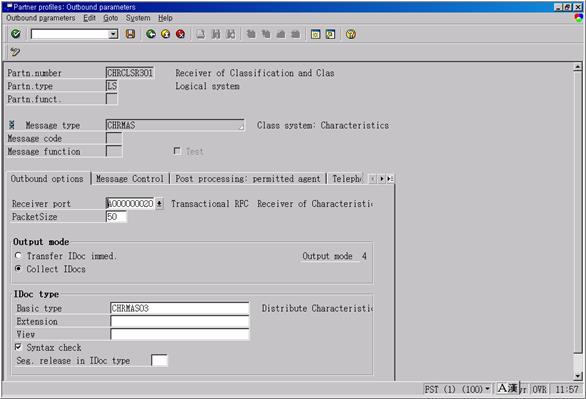Click the yellow Exit arrow icon
This screenshot has width=586, height=399.
point(166,34)
